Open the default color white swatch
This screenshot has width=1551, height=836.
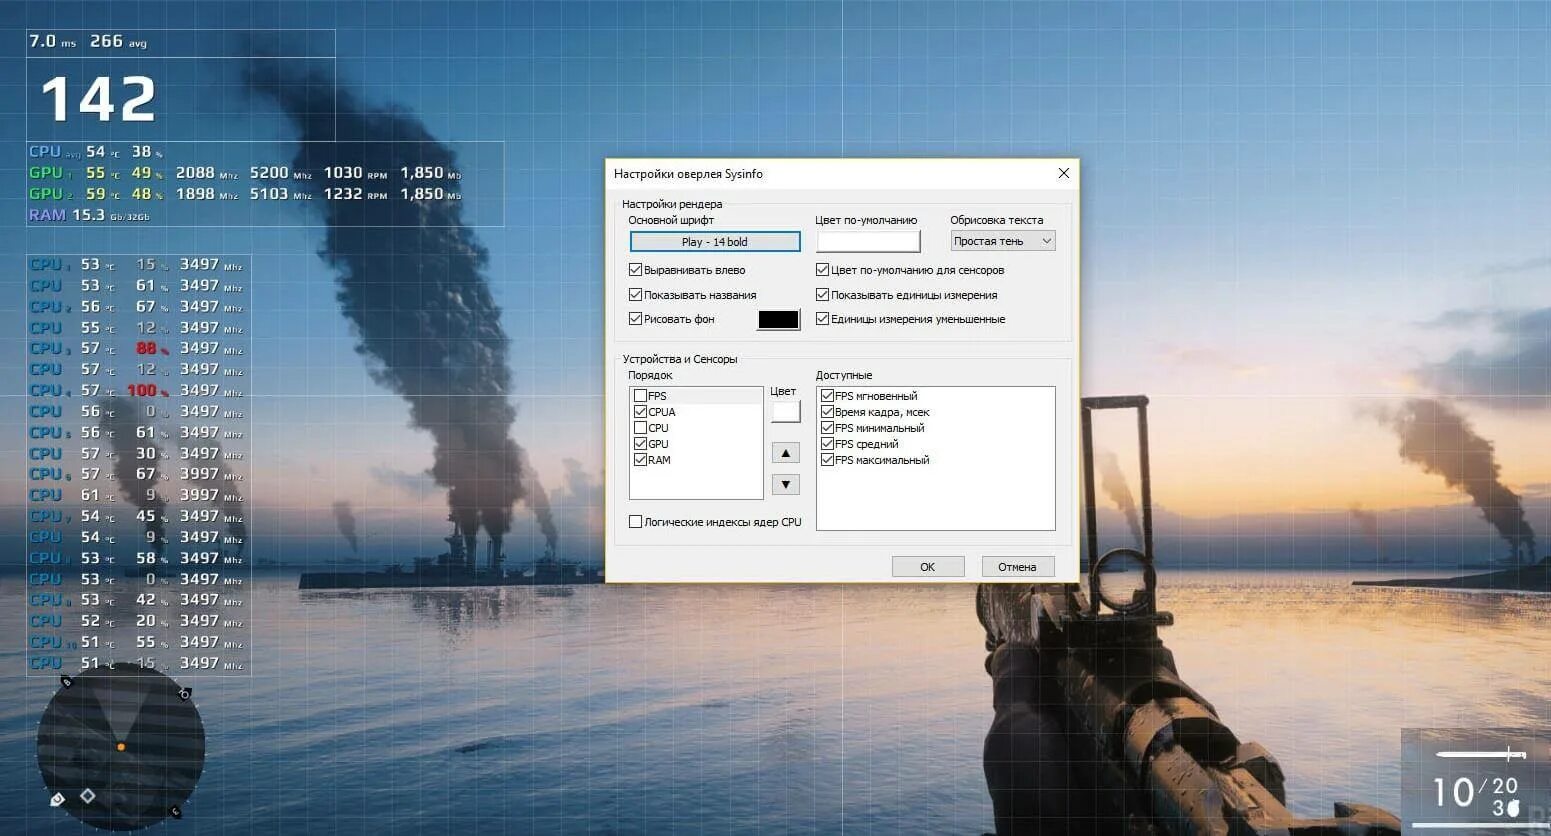click(x=868, y=241)
